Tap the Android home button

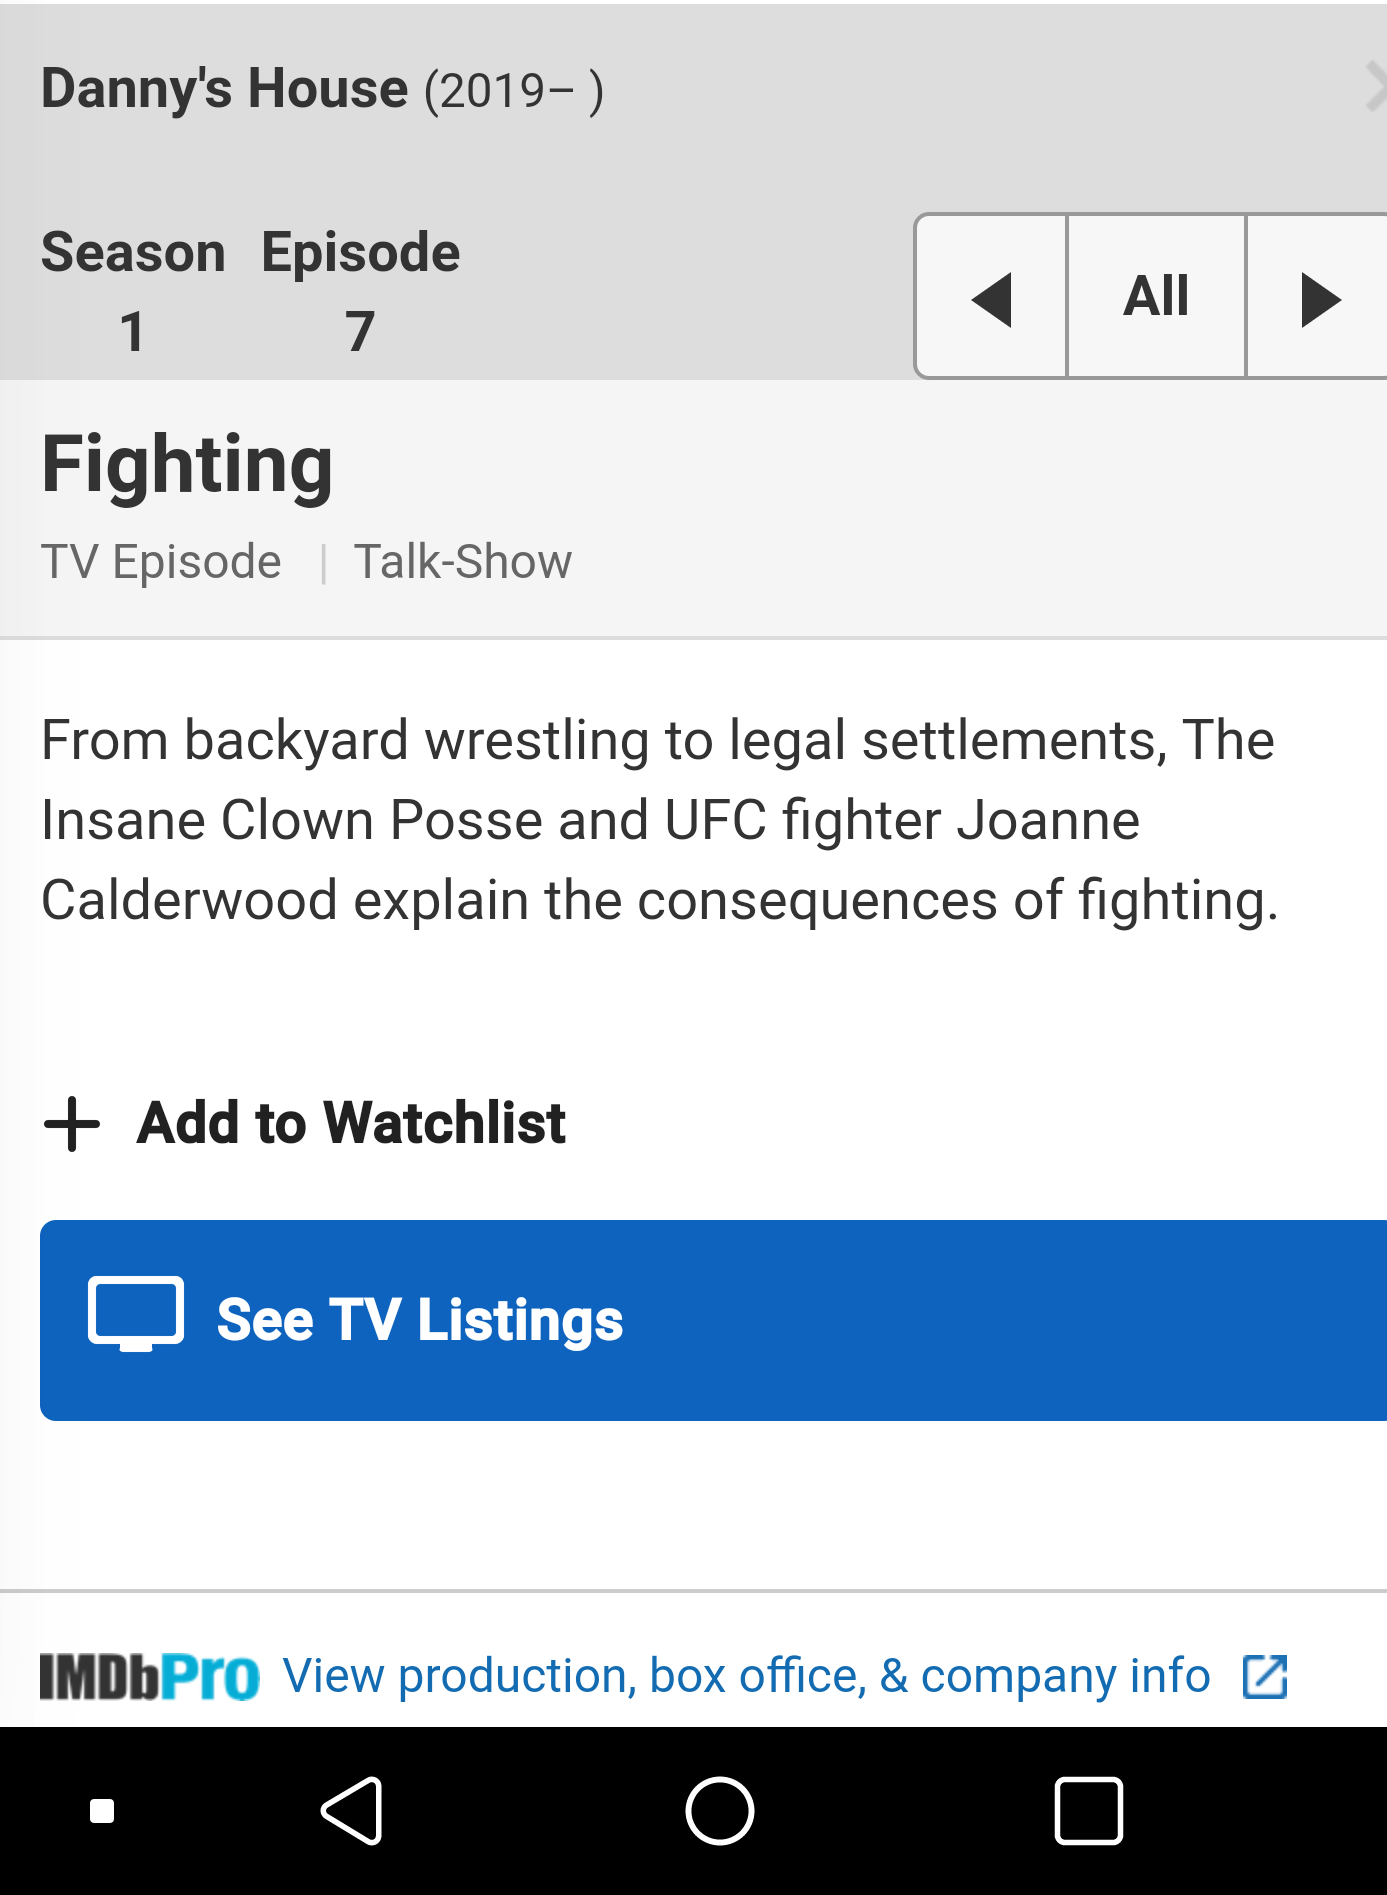click(x=720, y=1811)
